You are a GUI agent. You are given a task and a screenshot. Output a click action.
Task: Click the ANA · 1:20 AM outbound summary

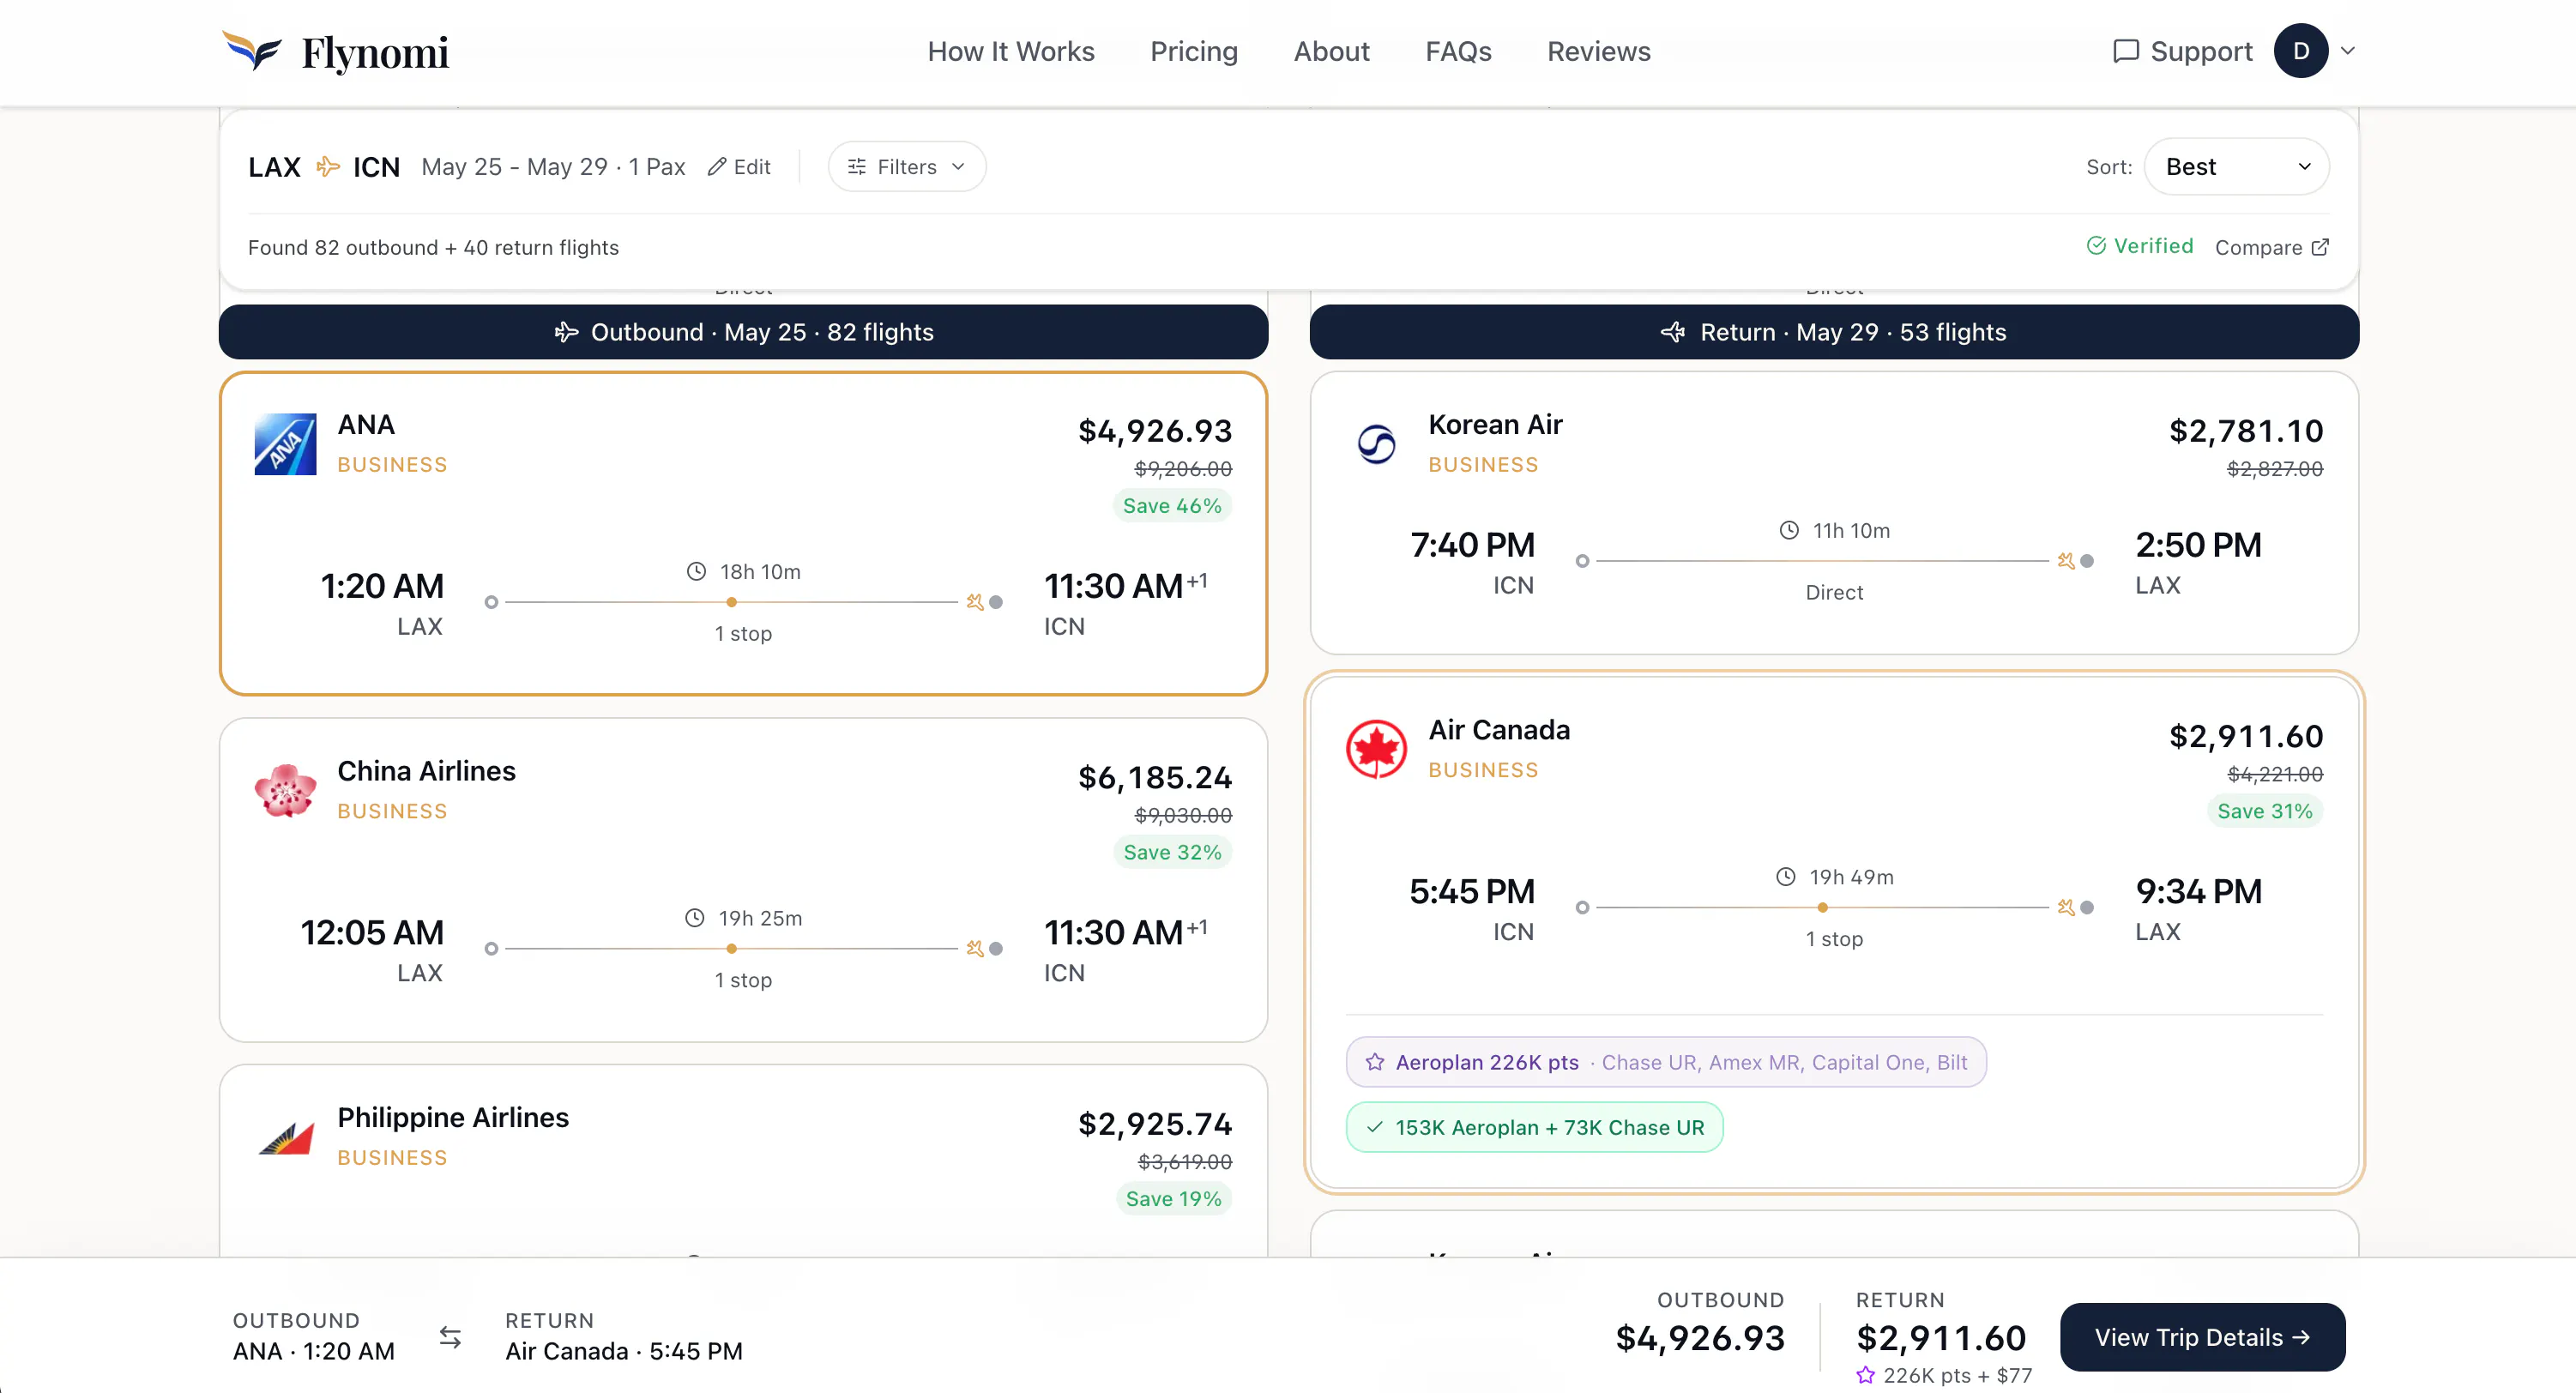coord(314,1351)
